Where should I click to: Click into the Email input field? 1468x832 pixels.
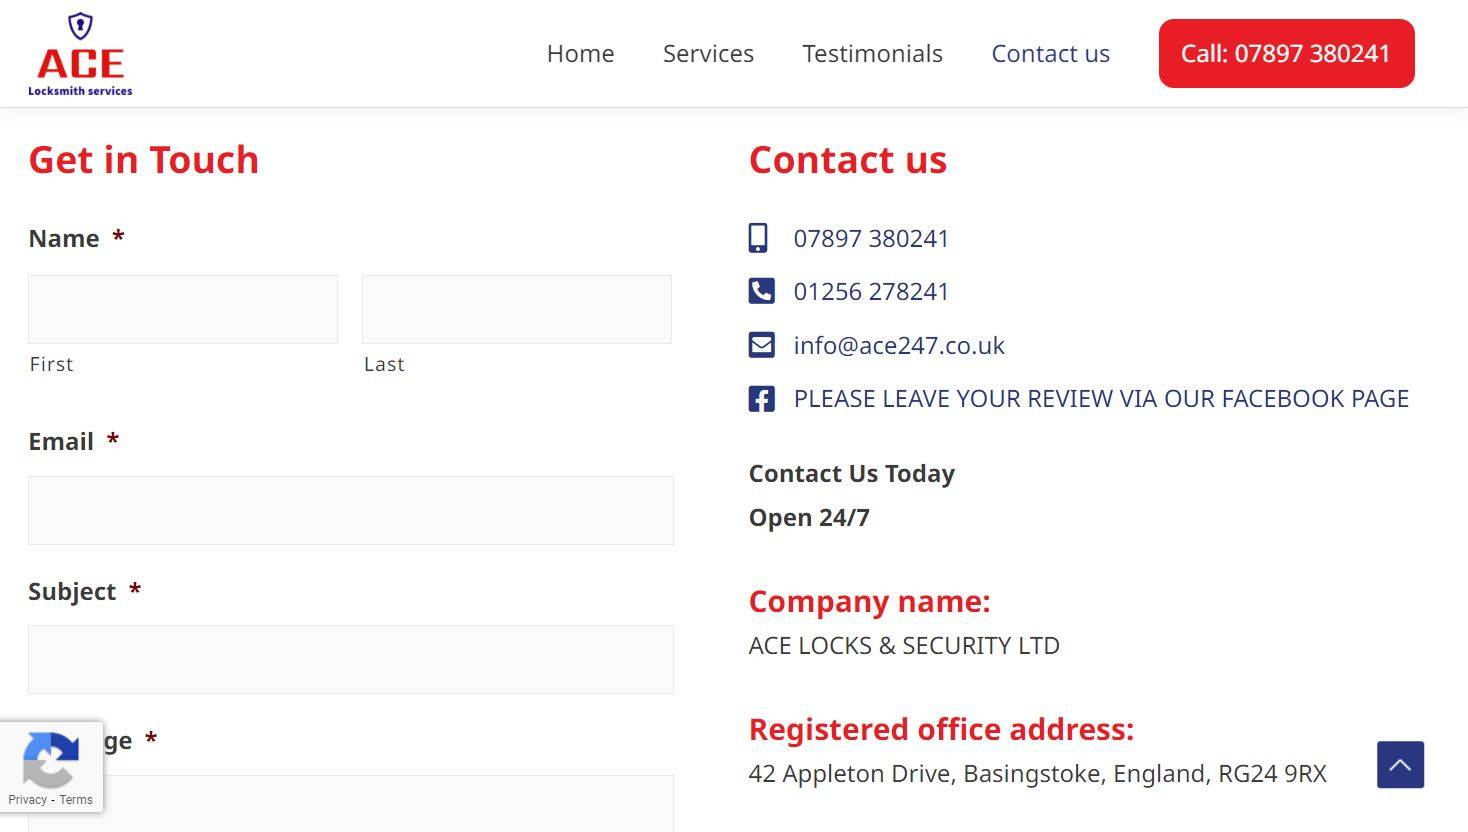point(351,511)
